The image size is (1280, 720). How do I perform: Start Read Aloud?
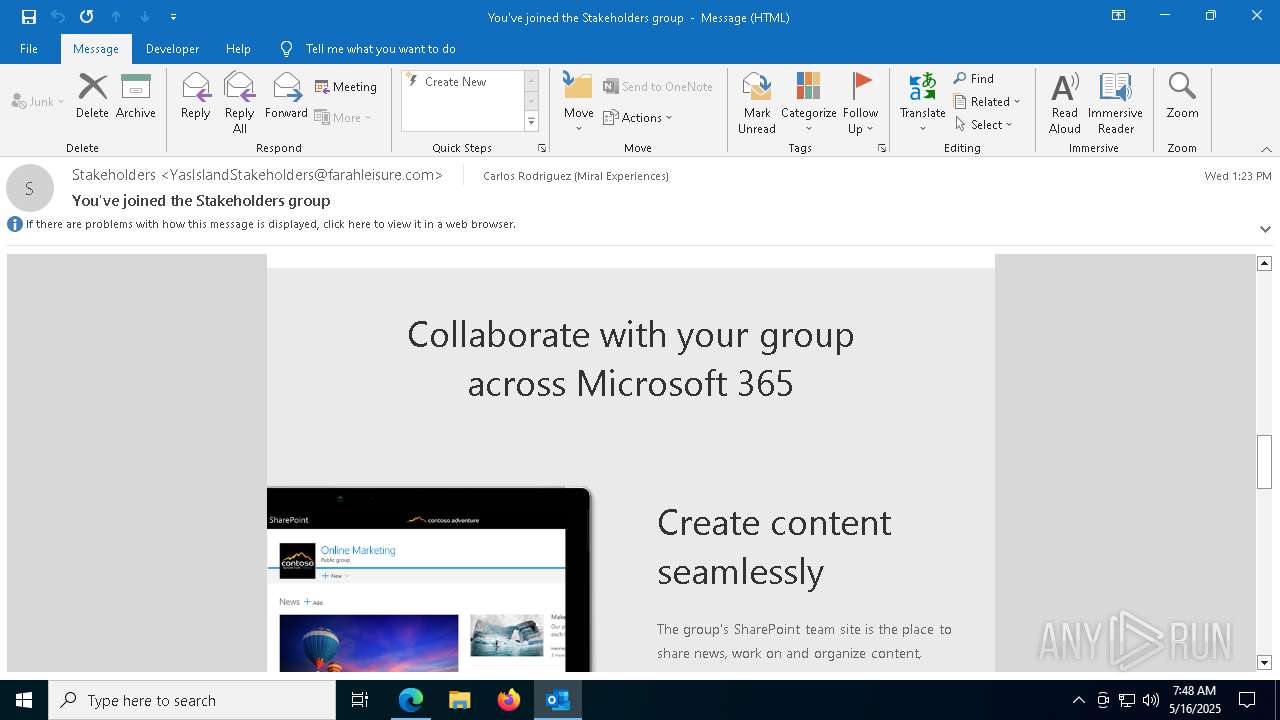click(x=1065, y=102)
